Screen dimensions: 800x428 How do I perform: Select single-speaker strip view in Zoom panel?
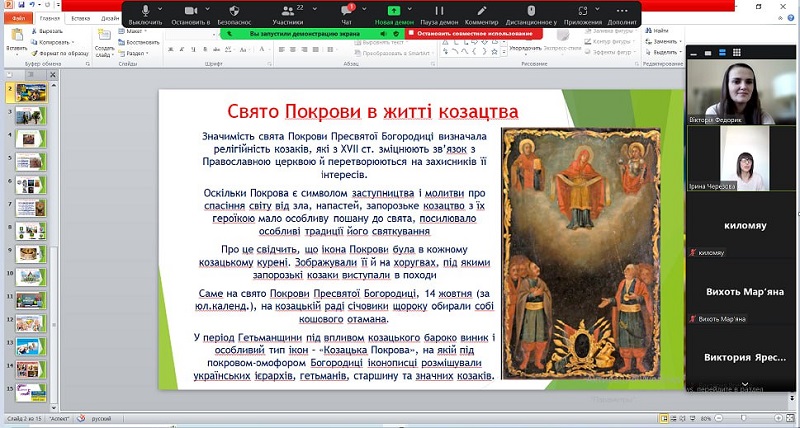[708, 53]
